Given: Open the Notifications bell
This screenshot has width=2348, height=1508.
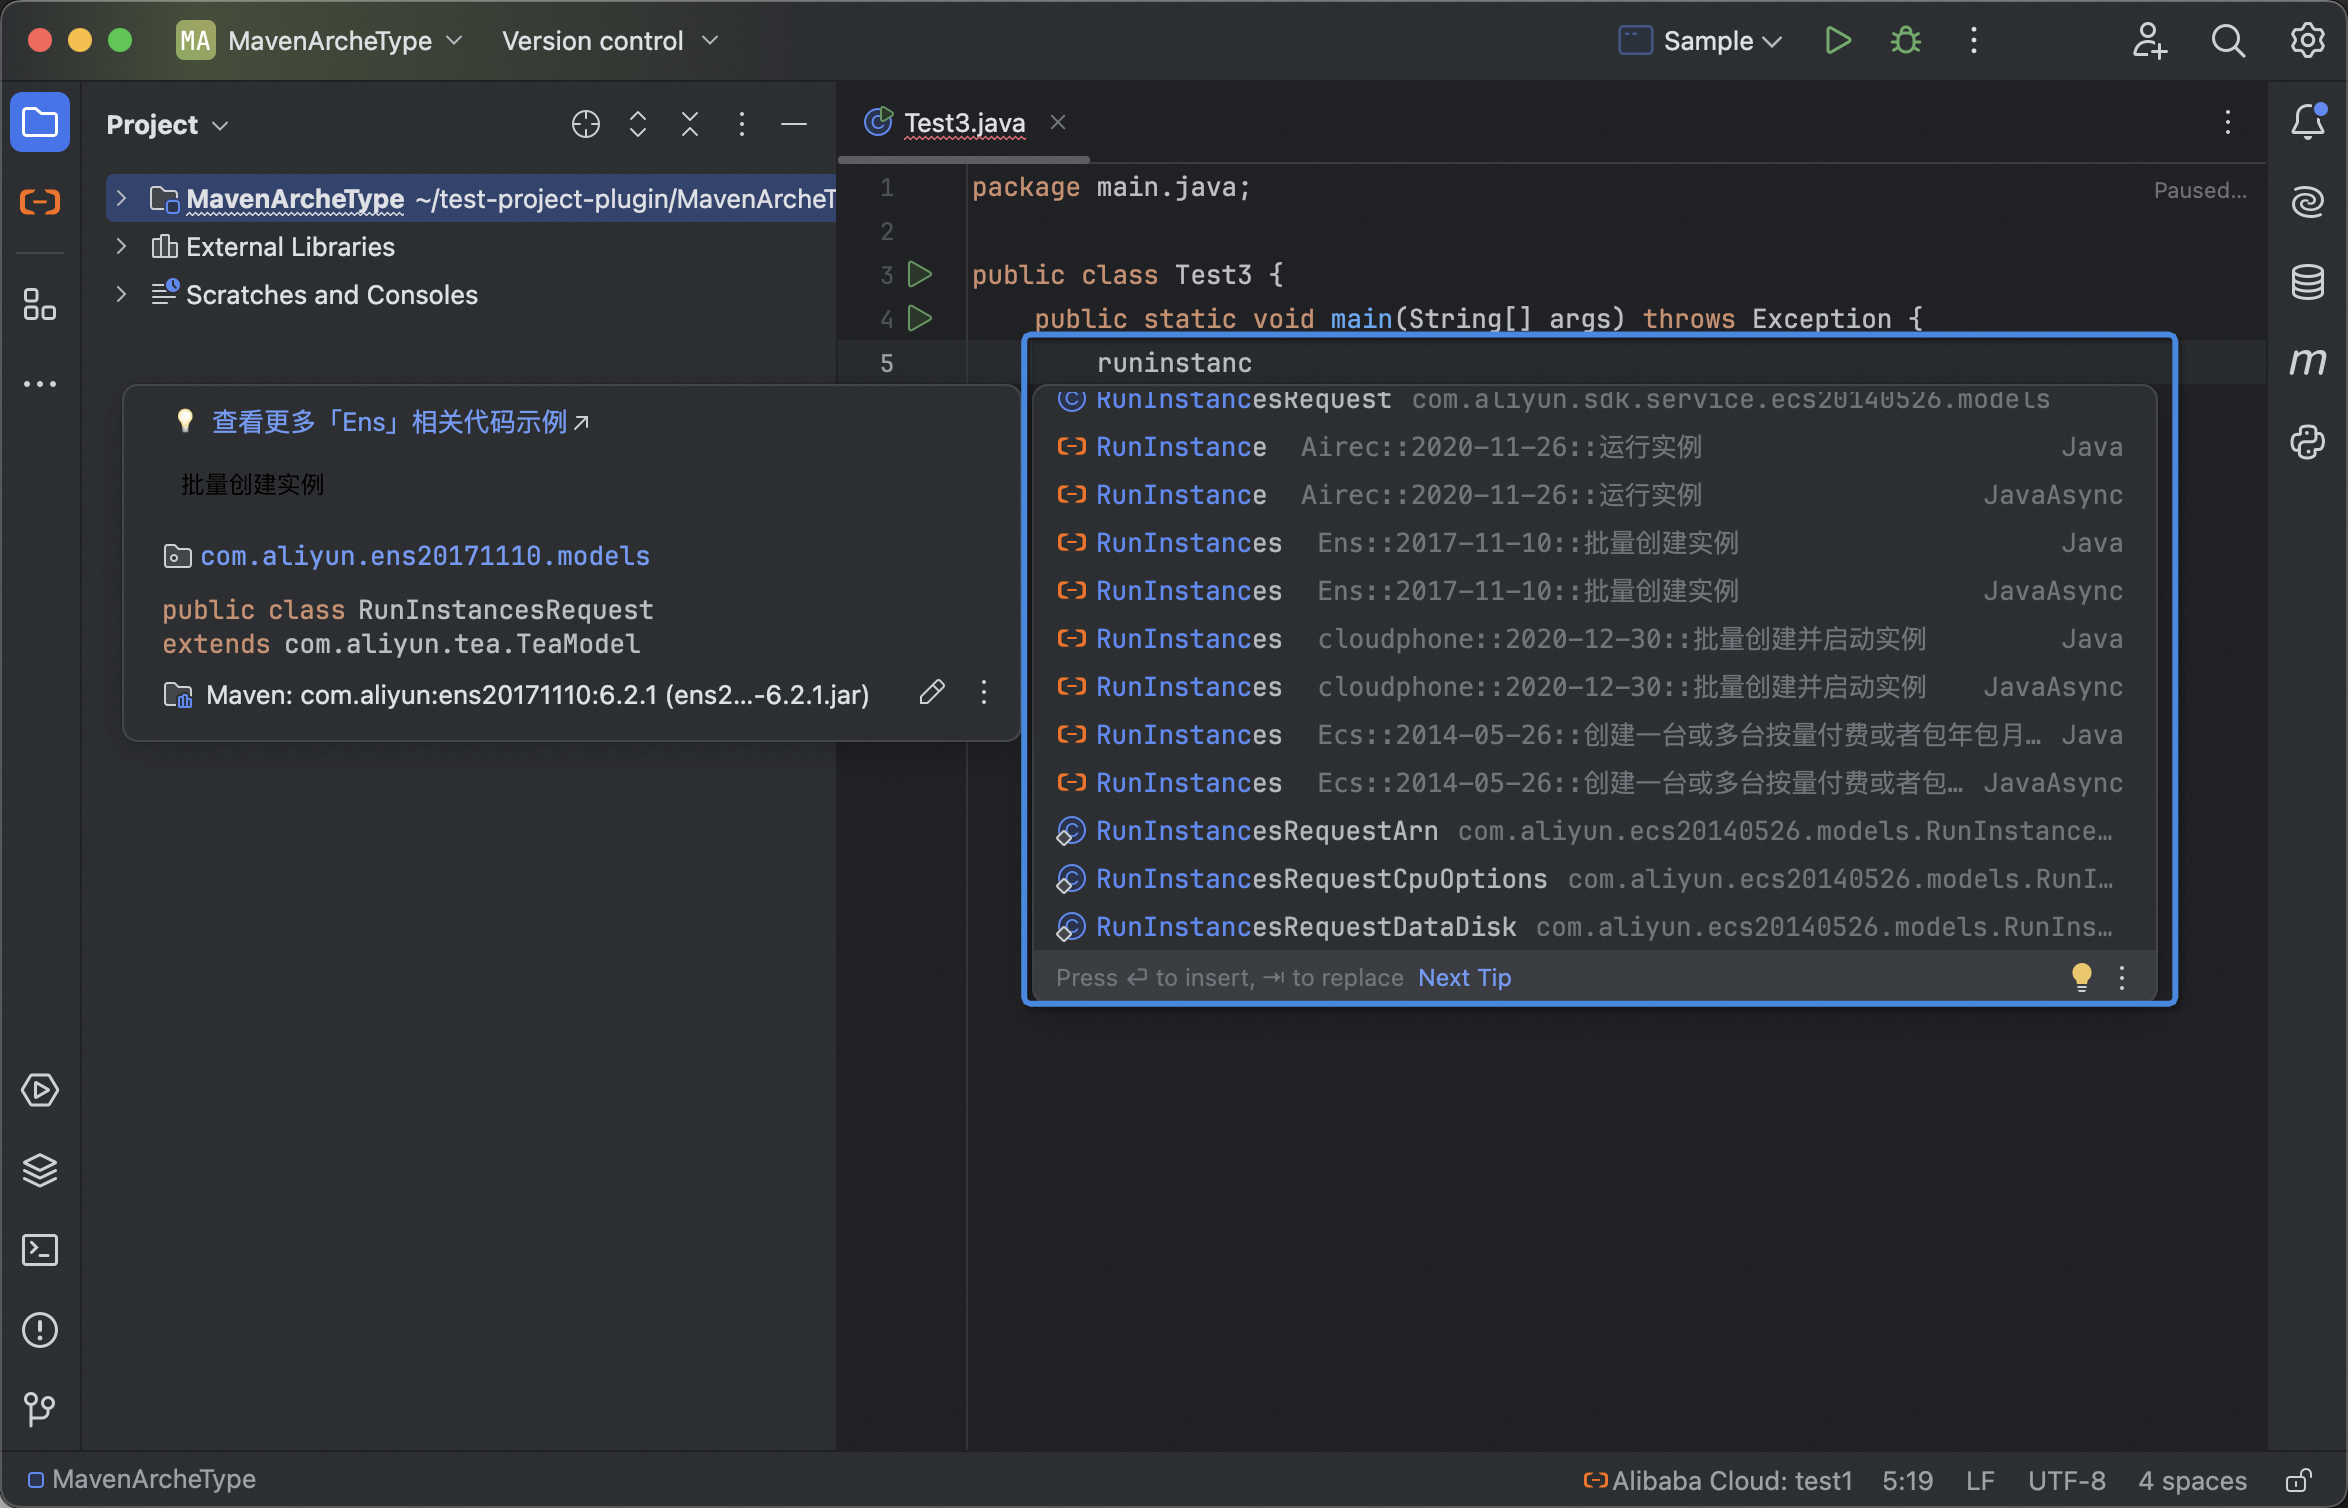Looking at the screenshot, I should point(2308,122).
